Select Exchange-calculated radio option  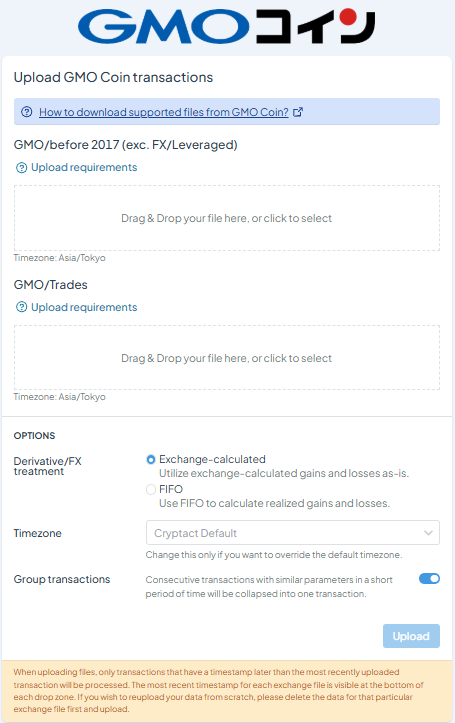[151, 460]
